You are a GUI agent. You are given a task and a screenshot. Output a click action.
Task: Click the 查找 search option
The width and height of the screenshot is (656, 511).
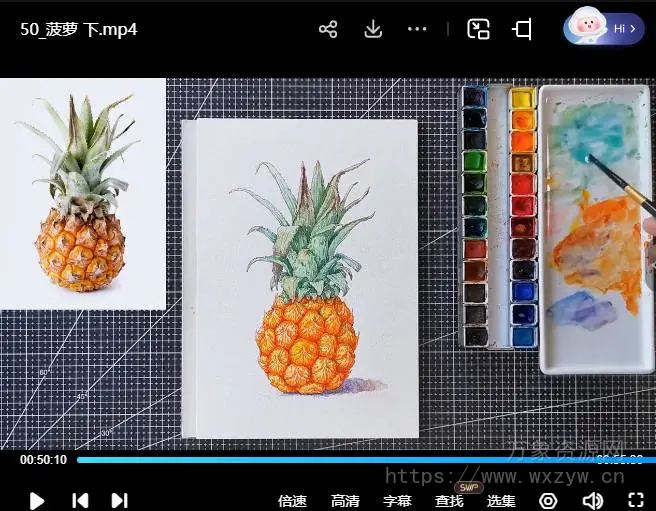(449, 501)
